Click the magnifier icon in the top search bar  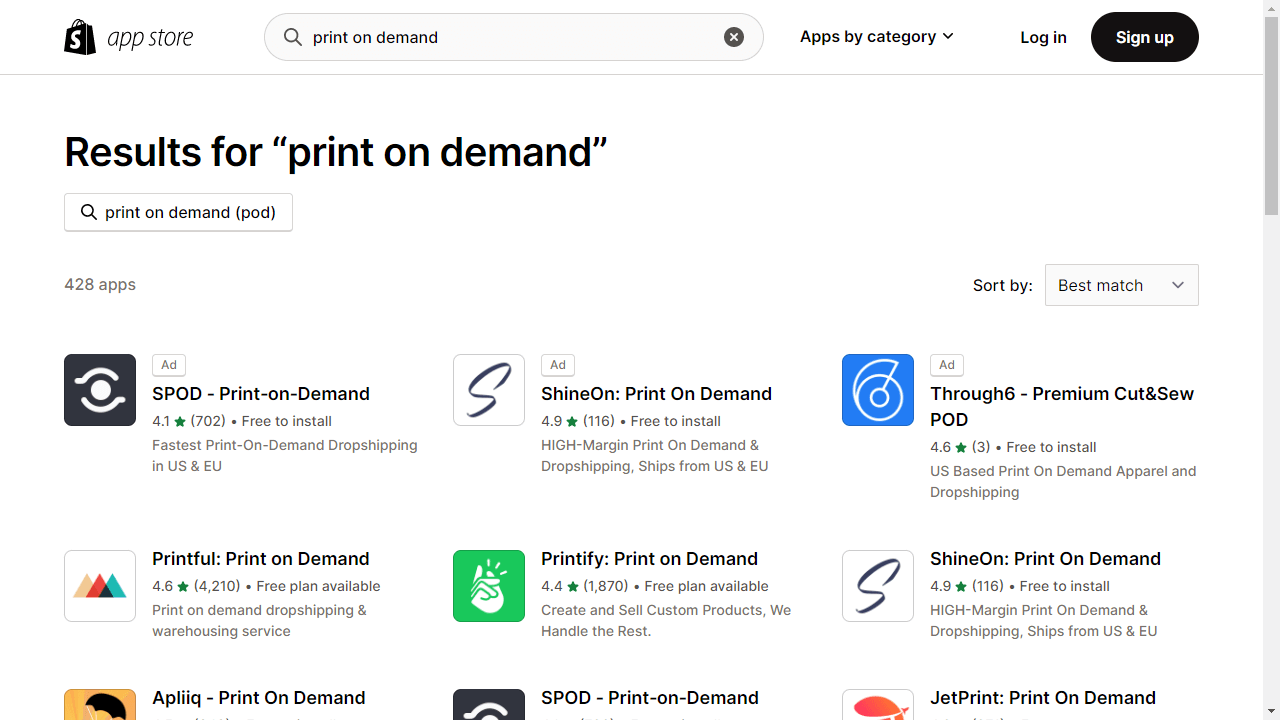coord(292,37)
